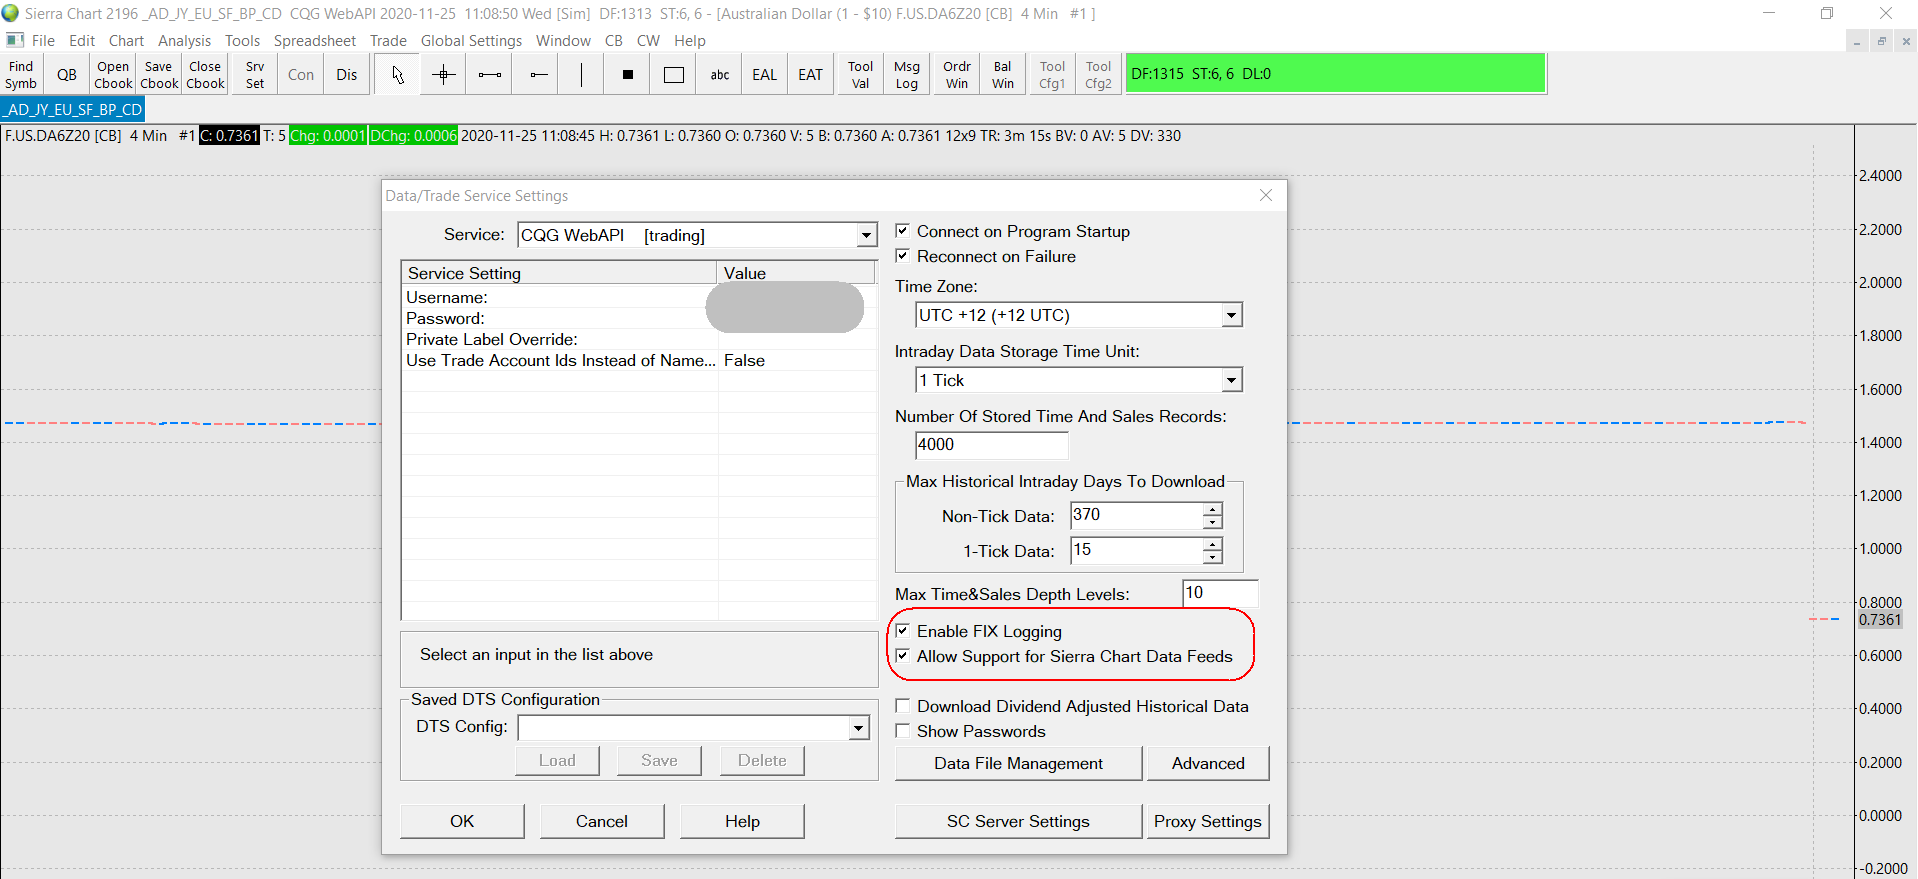Image resolution: width=1918 pixels, height=879 pixels.
Task: Open the Trade menu
Action: point(388,41)
